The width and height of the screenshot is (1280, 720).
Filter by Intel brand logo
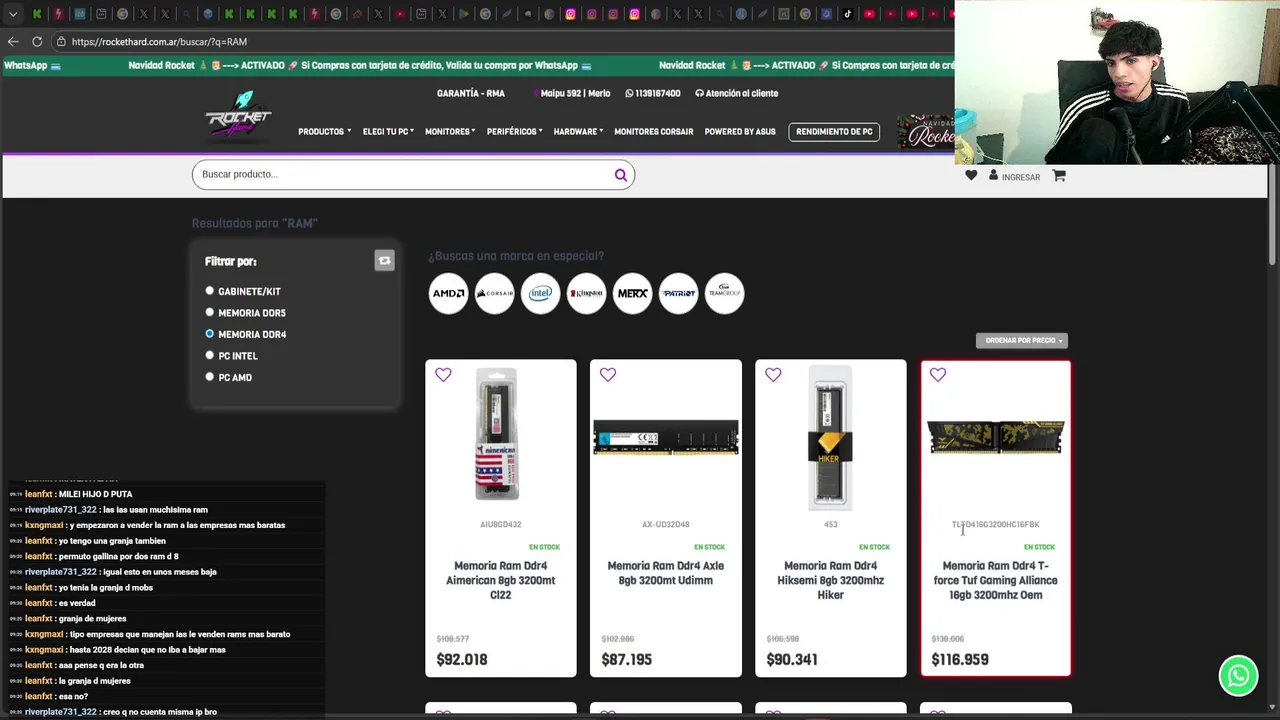(540, 293)
